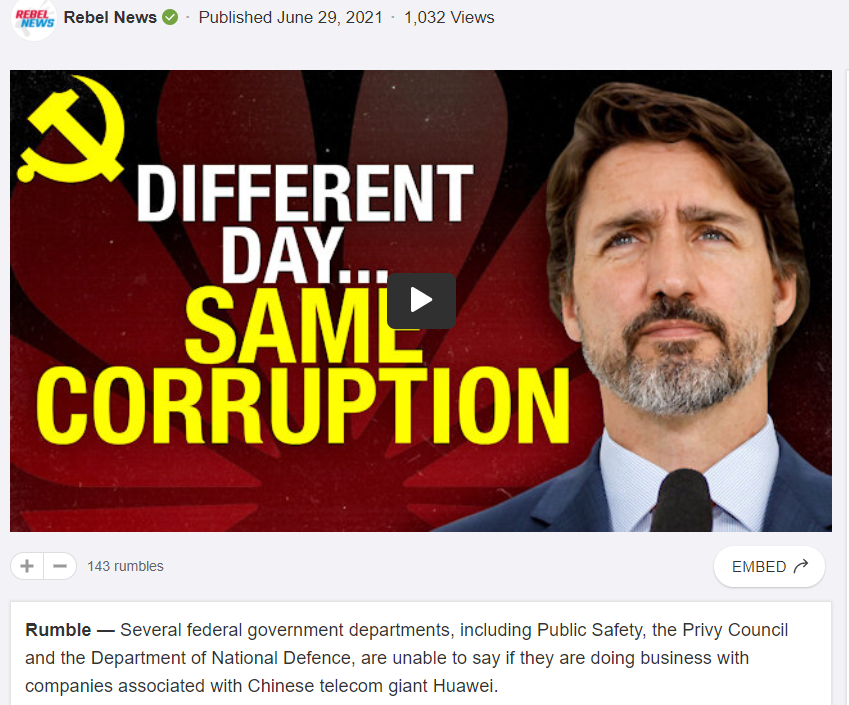The image size is (849, 705).
Task: Click the bold Rumble label in description
Action: pos(58,630)
